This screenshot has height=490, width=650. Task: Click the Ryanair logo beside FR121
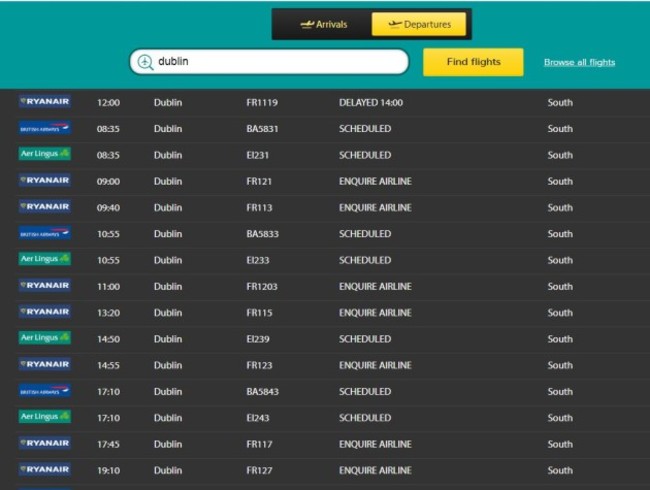click(45, 181)
